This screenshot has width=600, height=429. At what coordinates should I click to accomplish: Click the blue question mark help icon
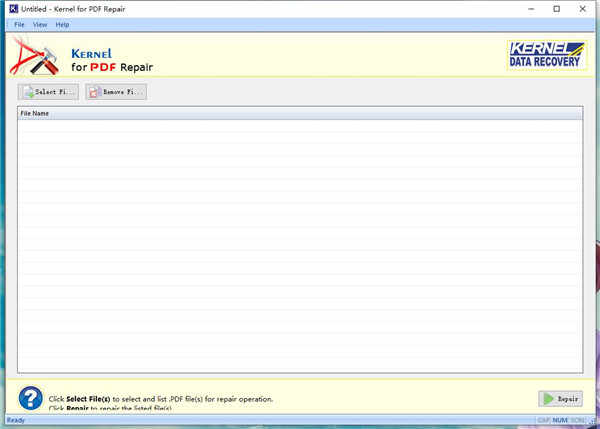pos(31,398)
